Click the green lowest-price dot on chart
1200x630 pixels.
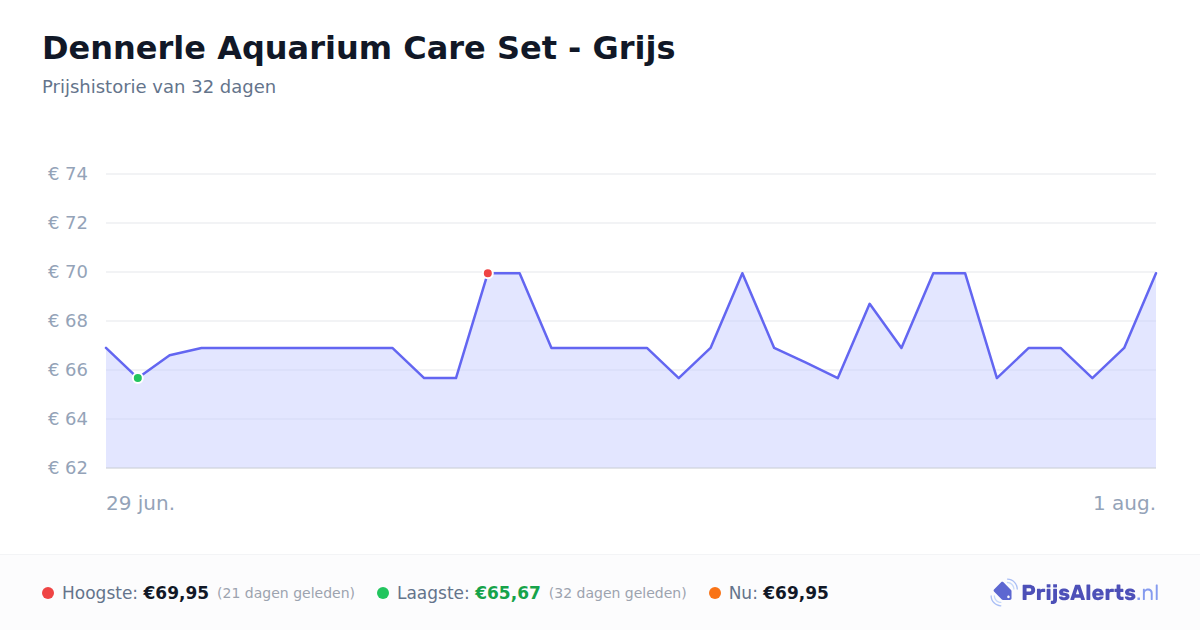(138, 378)
